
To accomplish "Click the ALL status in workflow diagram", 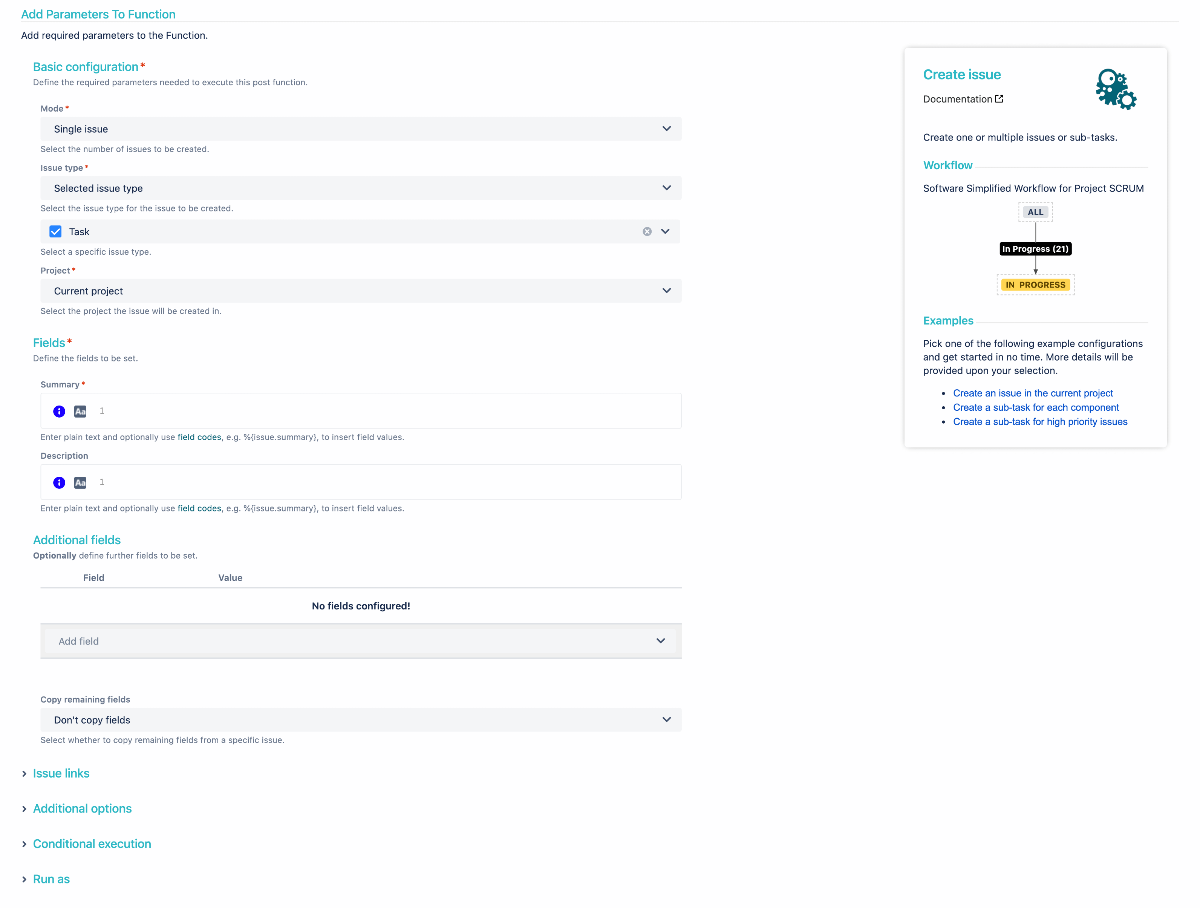I will pyautogui.click(x=1036, y=212).
